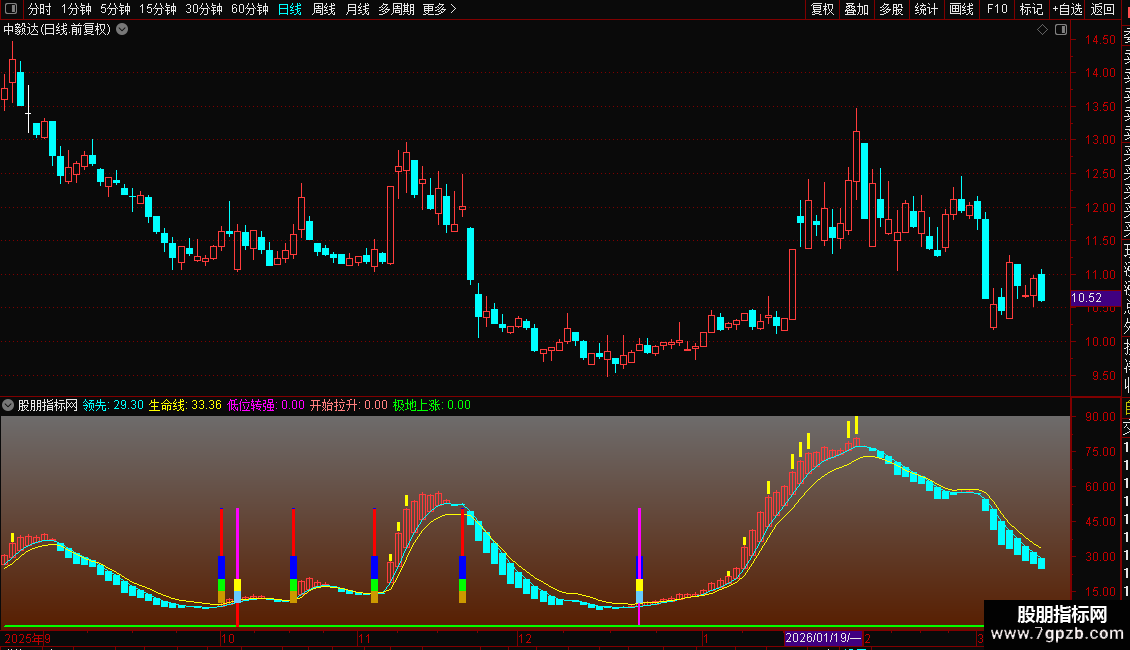Select the 60分钟 period
The height and width of the screenshot is (650, 1130).
pos(249,9)
